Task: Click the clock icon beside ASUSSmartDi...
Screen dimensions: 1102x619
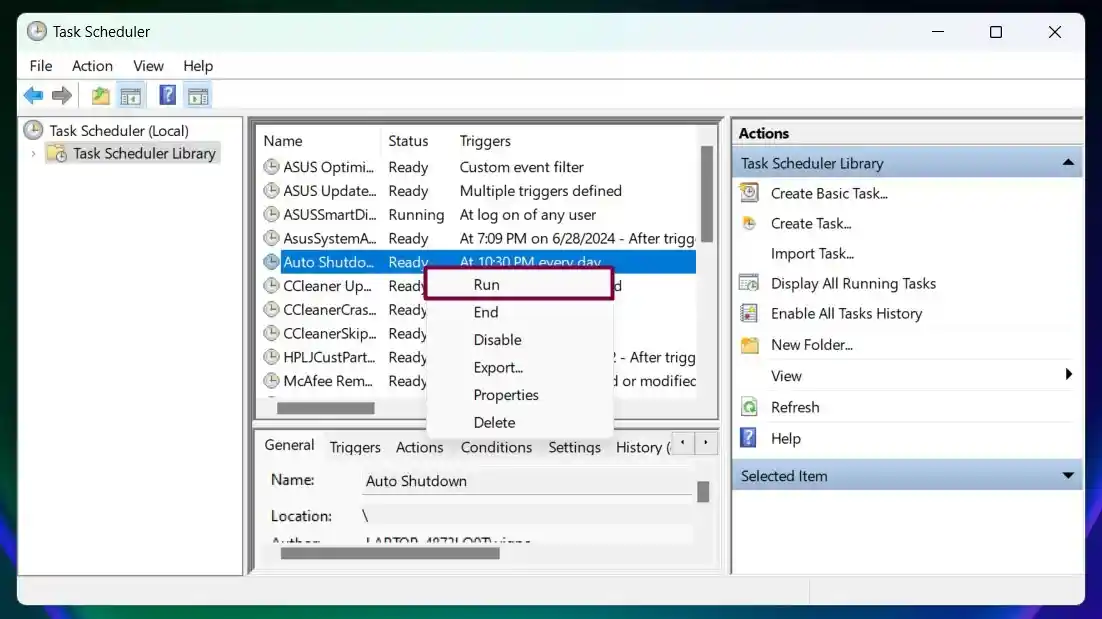Action: [x=271, y=214]
